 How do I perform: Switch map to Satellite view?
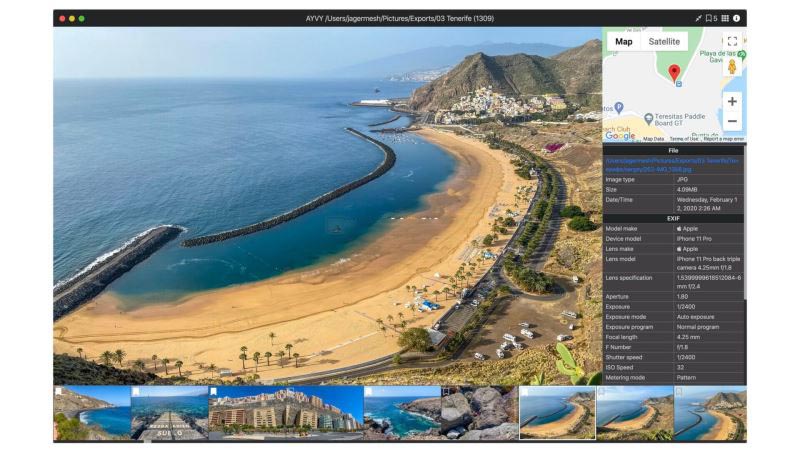pyautogui.click(x=664, y=42)
